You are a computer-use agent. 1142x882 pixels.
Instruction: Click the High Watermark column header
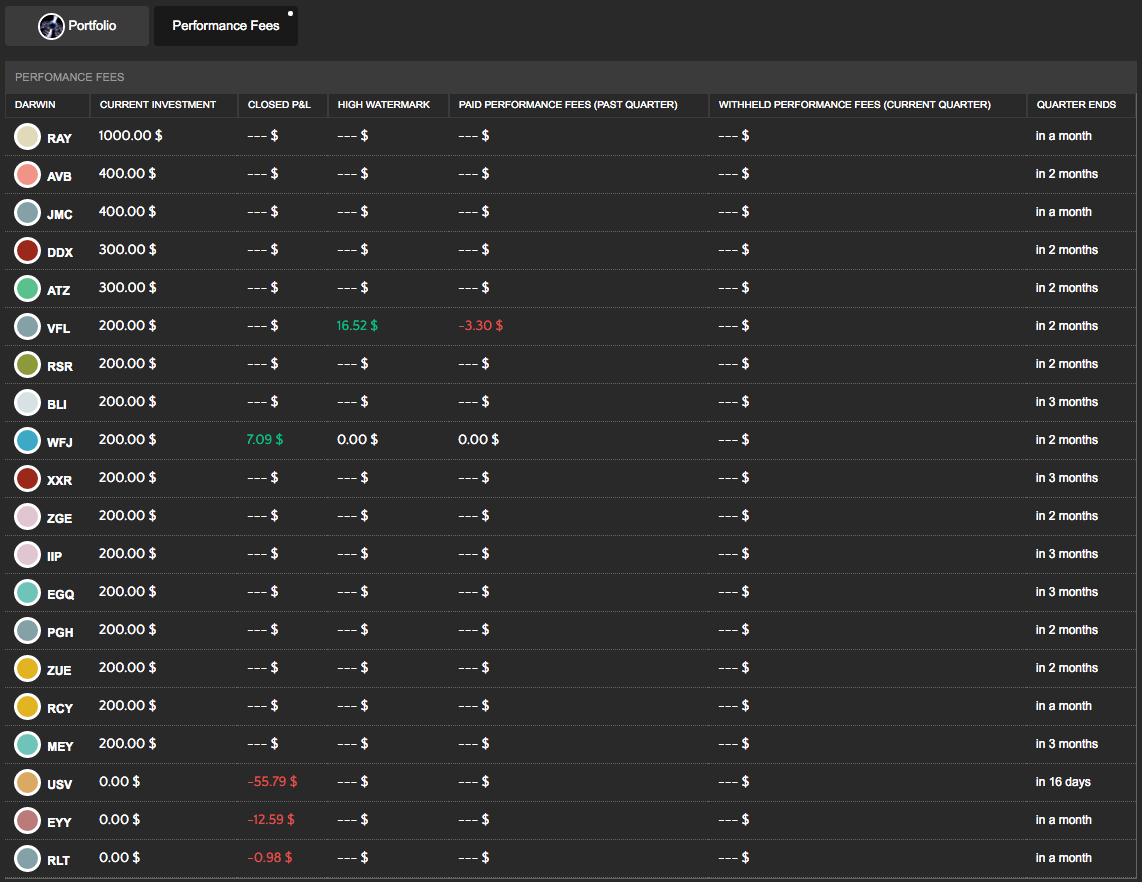pos(383,105)
